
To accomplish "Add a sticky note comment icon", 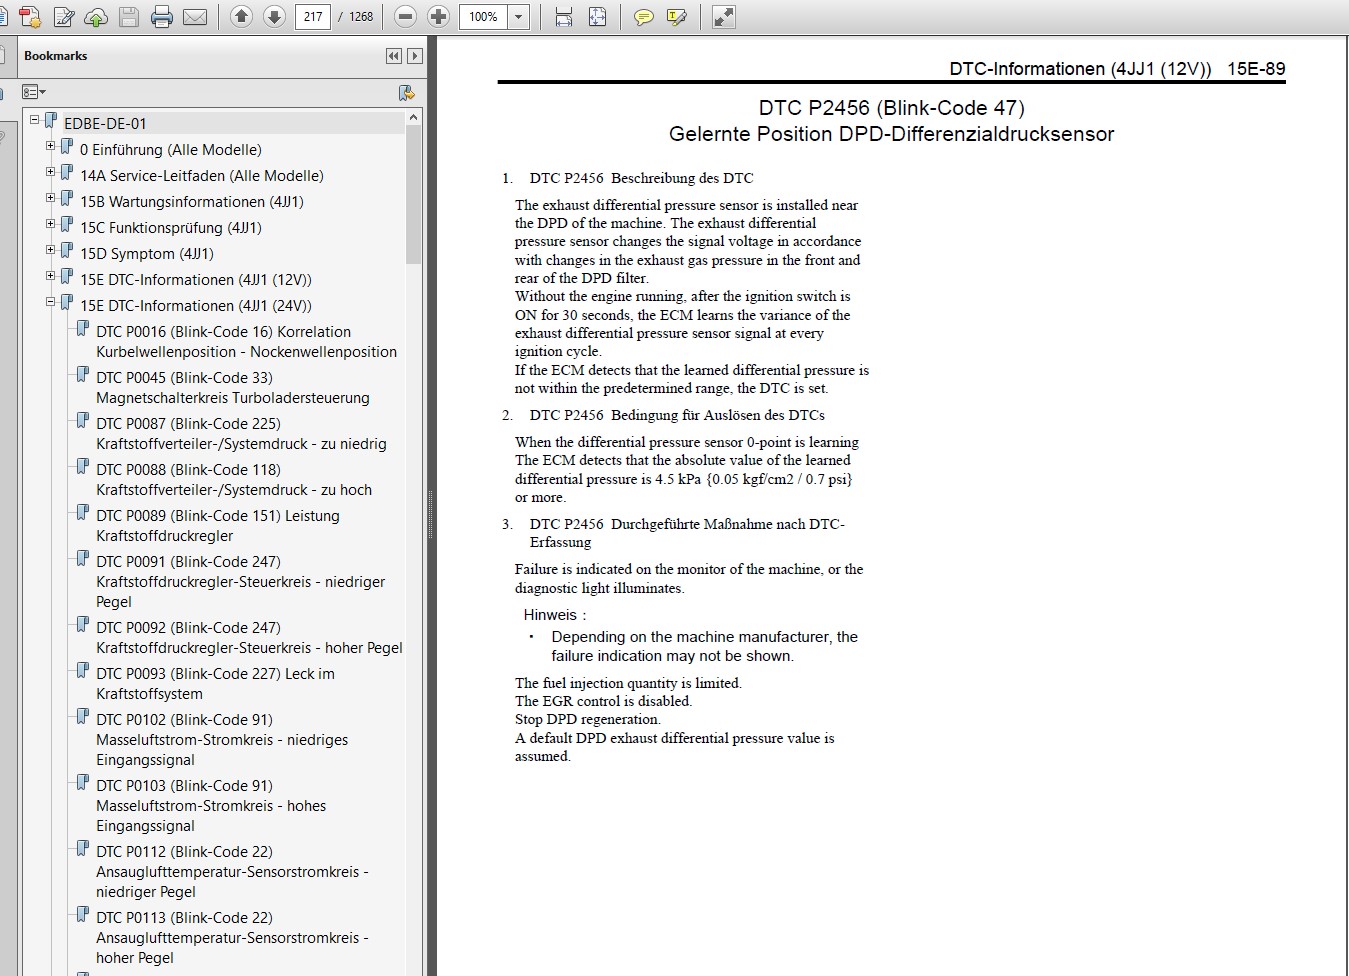I will [644, 17].
